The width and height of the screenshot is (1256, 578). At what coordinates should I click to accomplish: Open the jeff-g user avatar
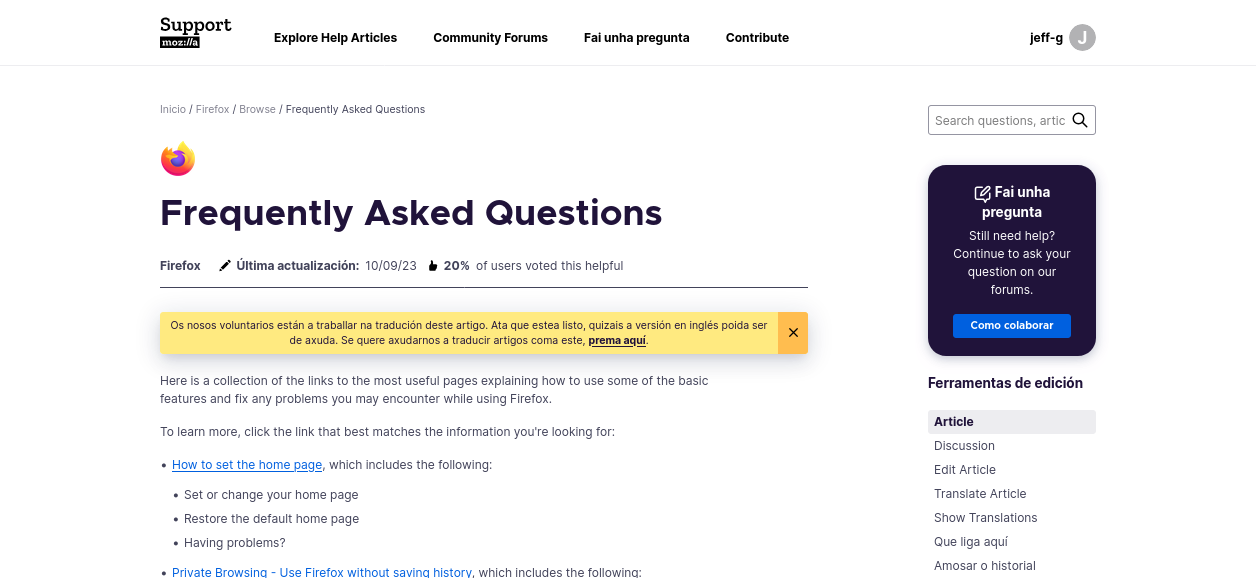[x=1082, y=38]
